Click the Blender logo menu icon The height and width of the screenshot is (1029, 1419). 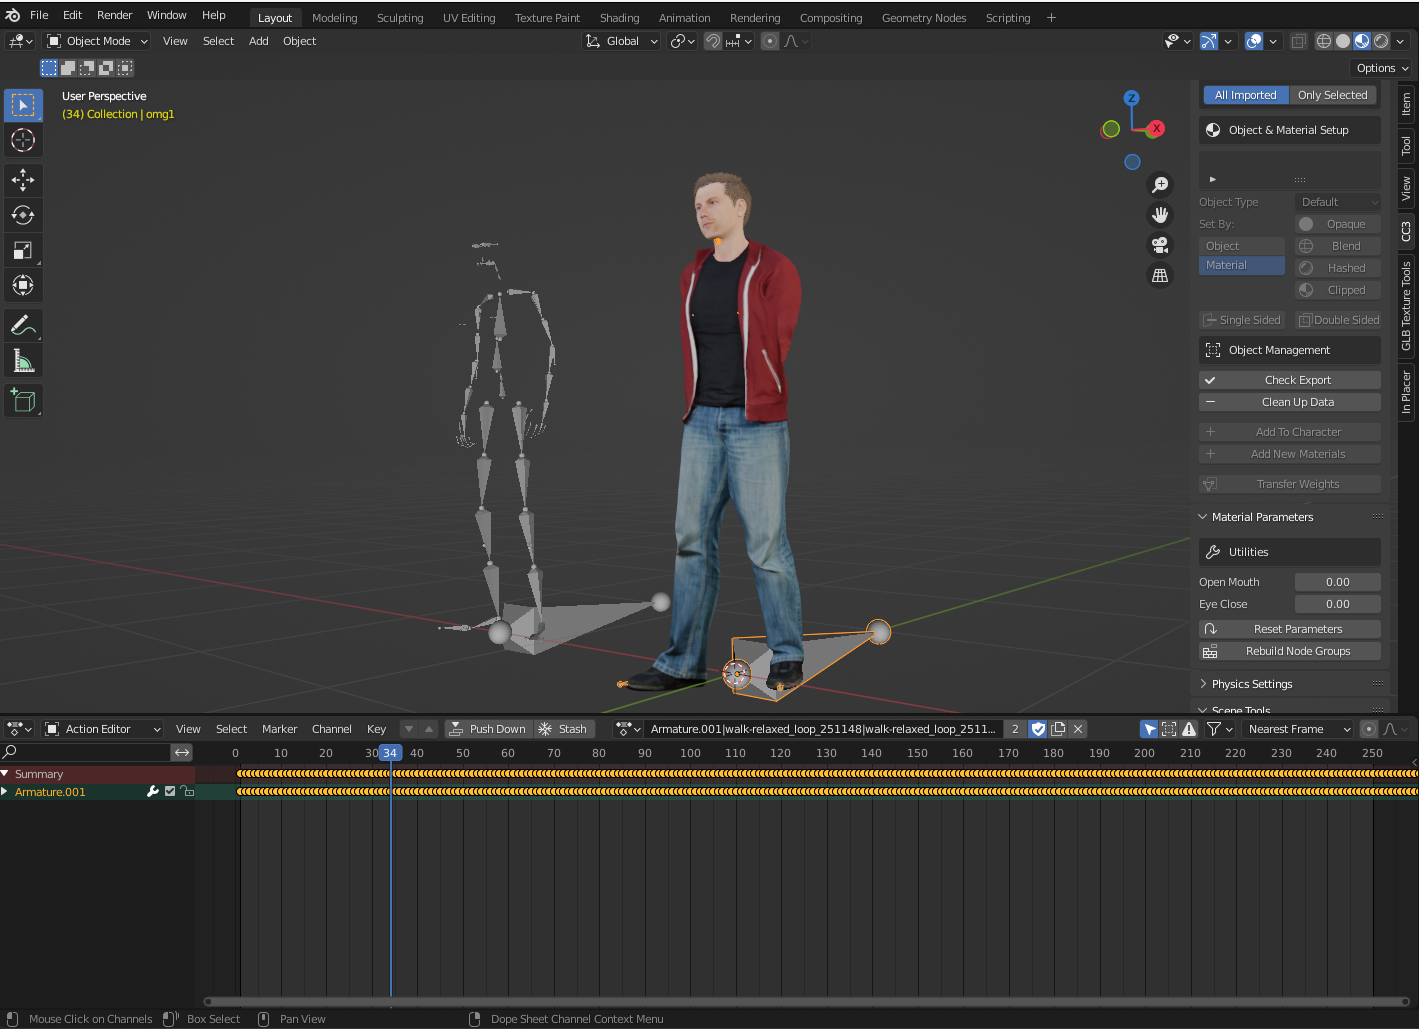(13, 15)
